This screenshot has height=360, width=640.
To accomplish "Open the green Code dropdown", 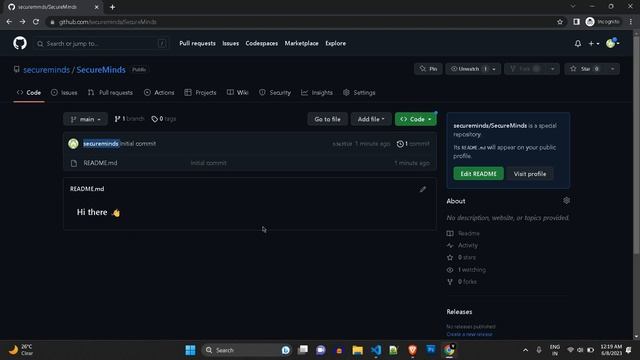I will pyautogui.click(x=416, y=119).
